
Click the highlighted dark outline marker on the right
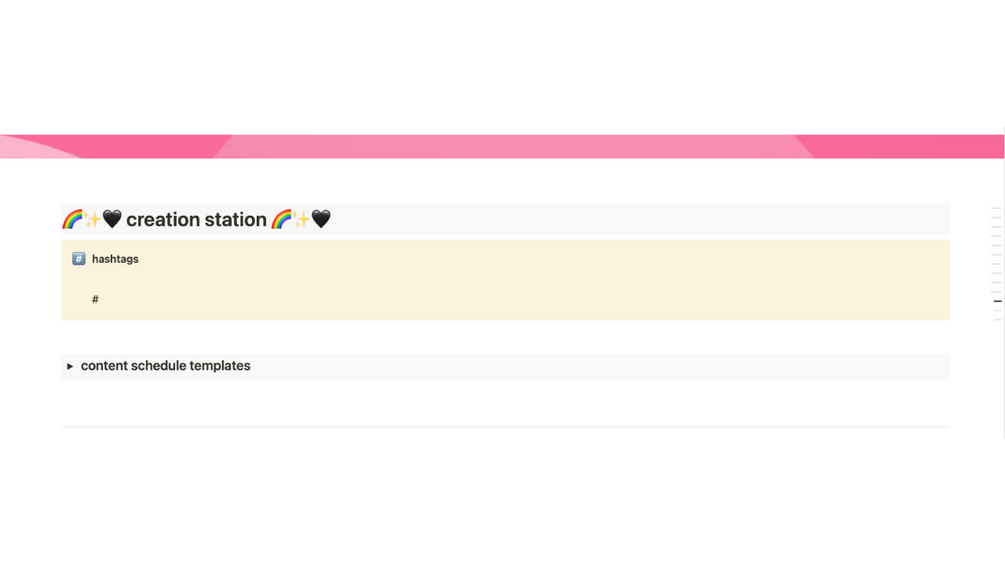(x=997, y=301)
